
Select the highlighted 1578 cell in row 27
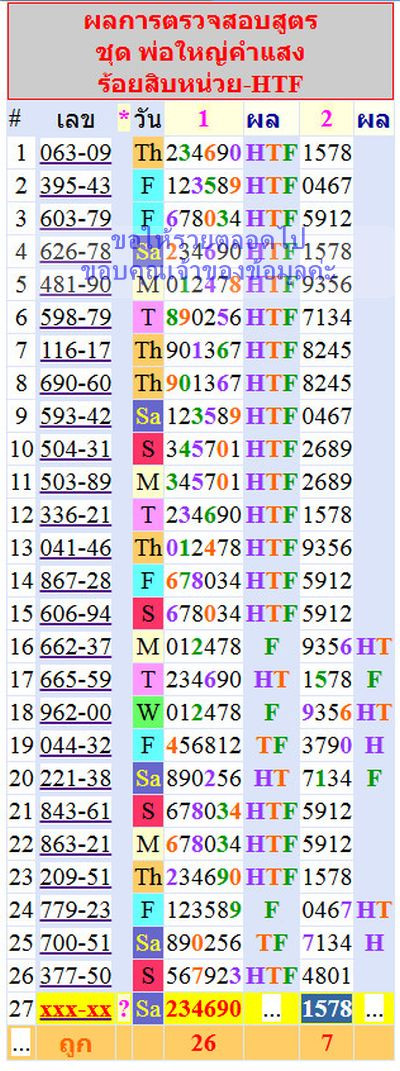point(326,1008)
